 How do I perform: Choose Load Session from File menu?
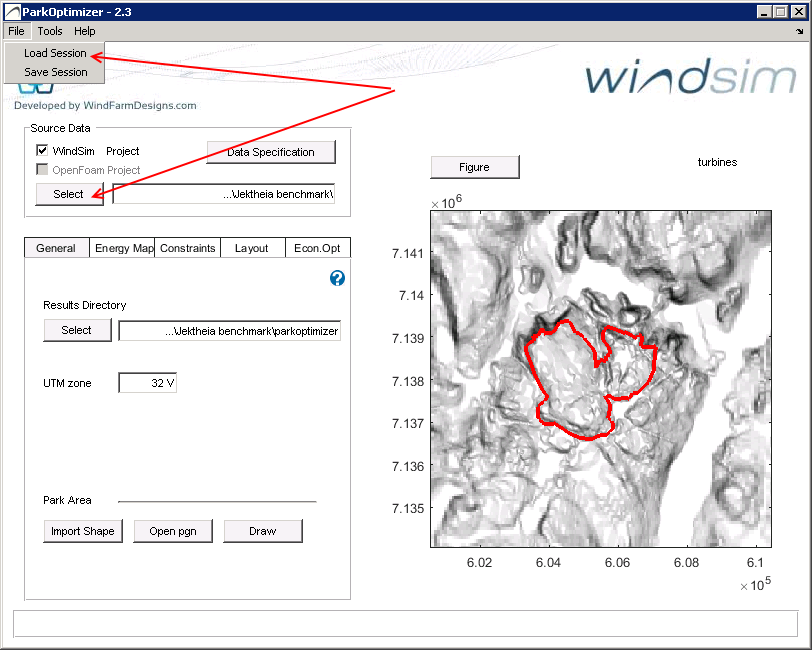(55, 53)
